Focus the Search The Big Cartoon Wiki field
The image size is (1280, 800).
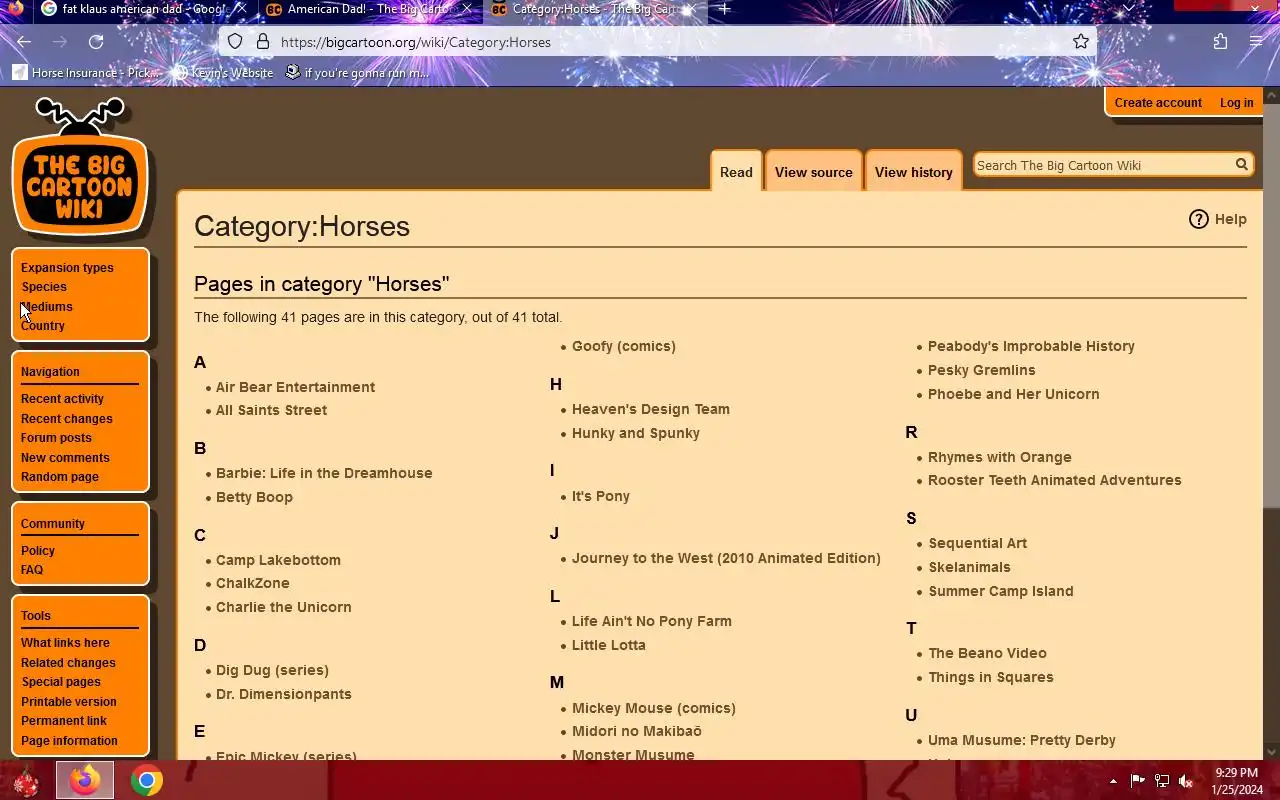[x=1103, y=165]
